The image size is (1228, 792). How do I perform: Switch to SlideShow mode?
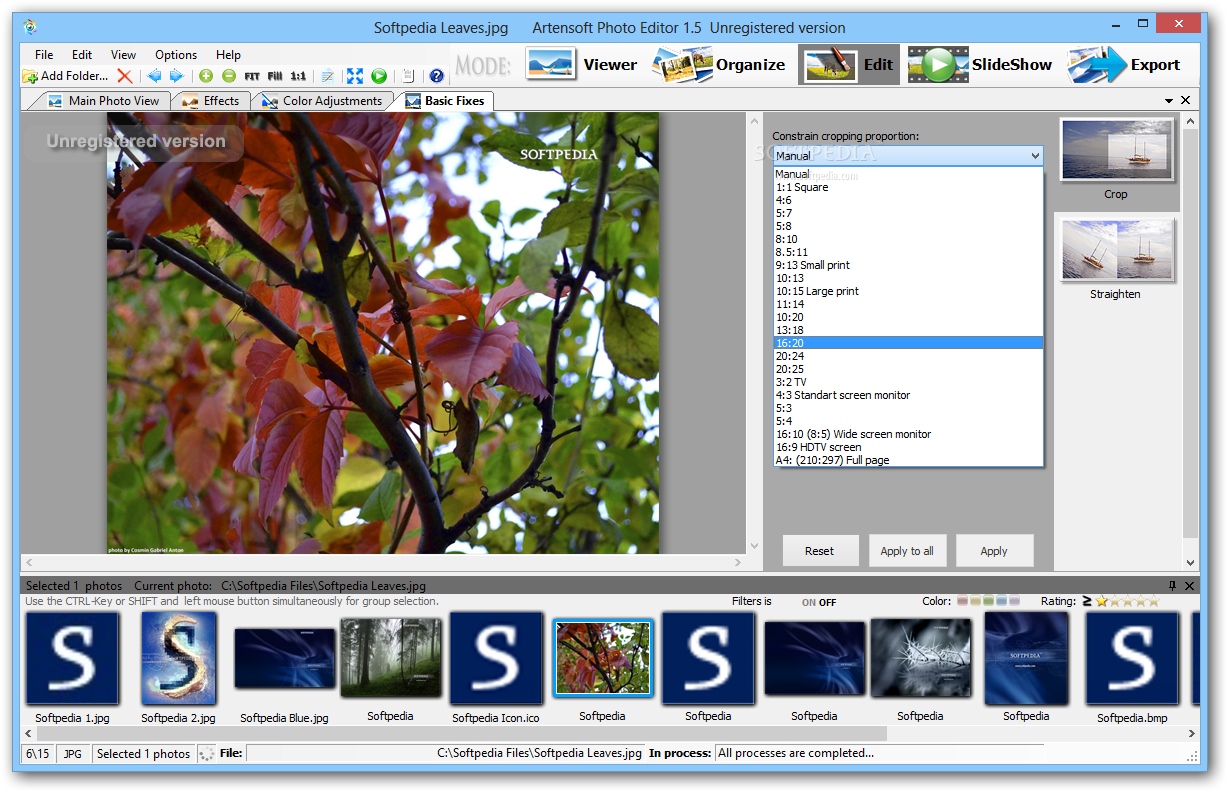pos(980,64)
